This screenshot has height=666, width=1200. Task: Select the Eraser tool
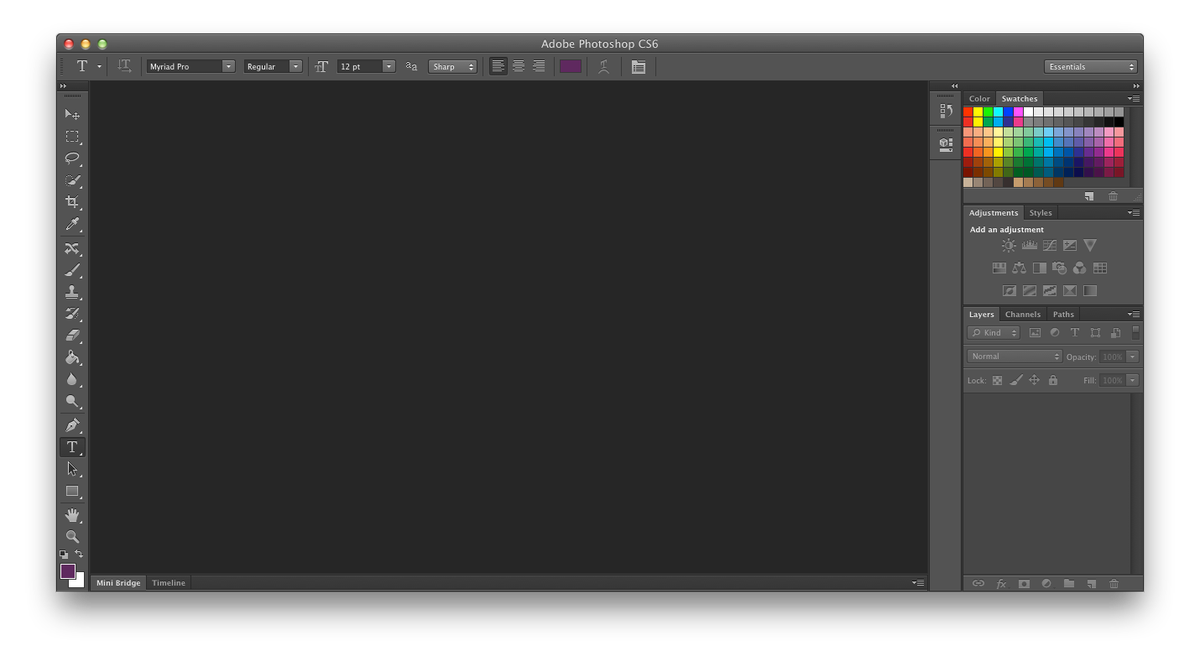[72, 336]
